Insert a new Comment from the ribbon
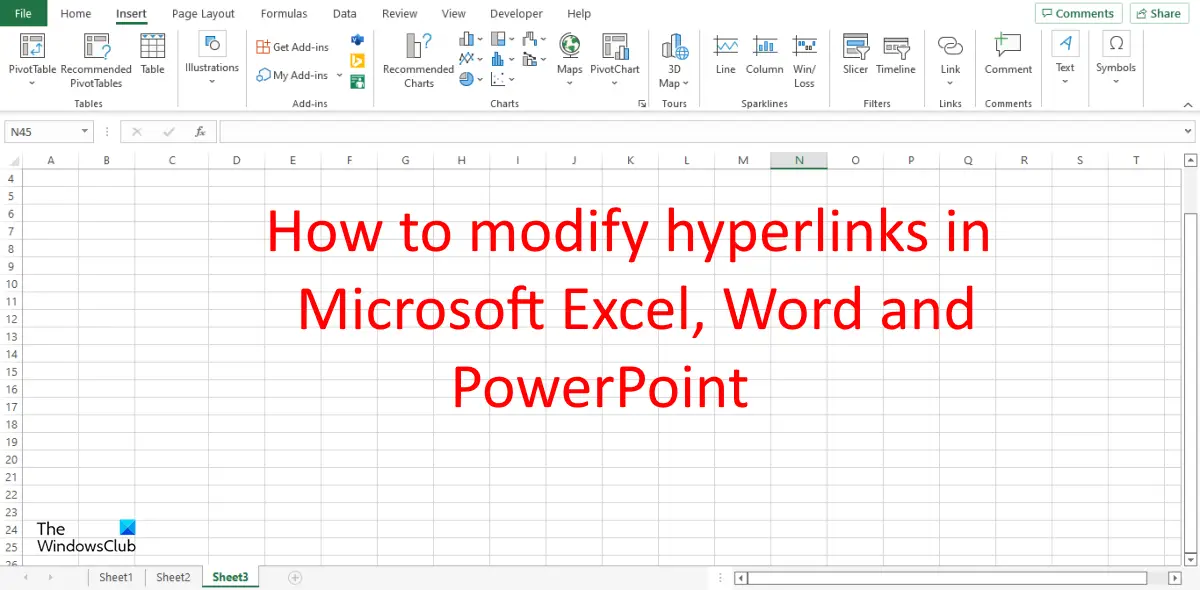 [1008, 55]
